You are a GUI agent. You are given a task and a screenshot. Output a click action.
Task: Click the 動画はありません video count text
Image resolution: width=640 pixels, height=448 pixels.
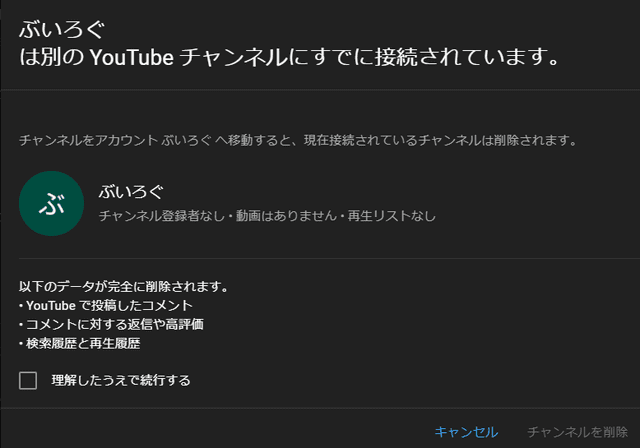[286, 215]
